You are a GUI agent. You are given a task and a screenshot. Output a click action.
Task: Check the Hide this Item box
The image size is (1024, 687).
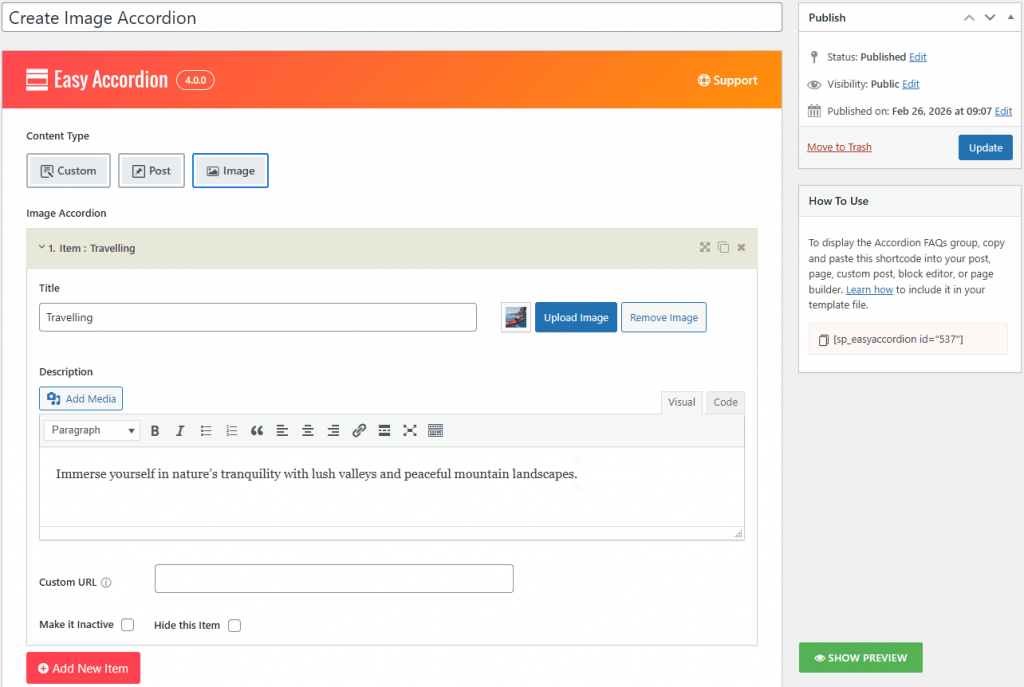point(234,626)
